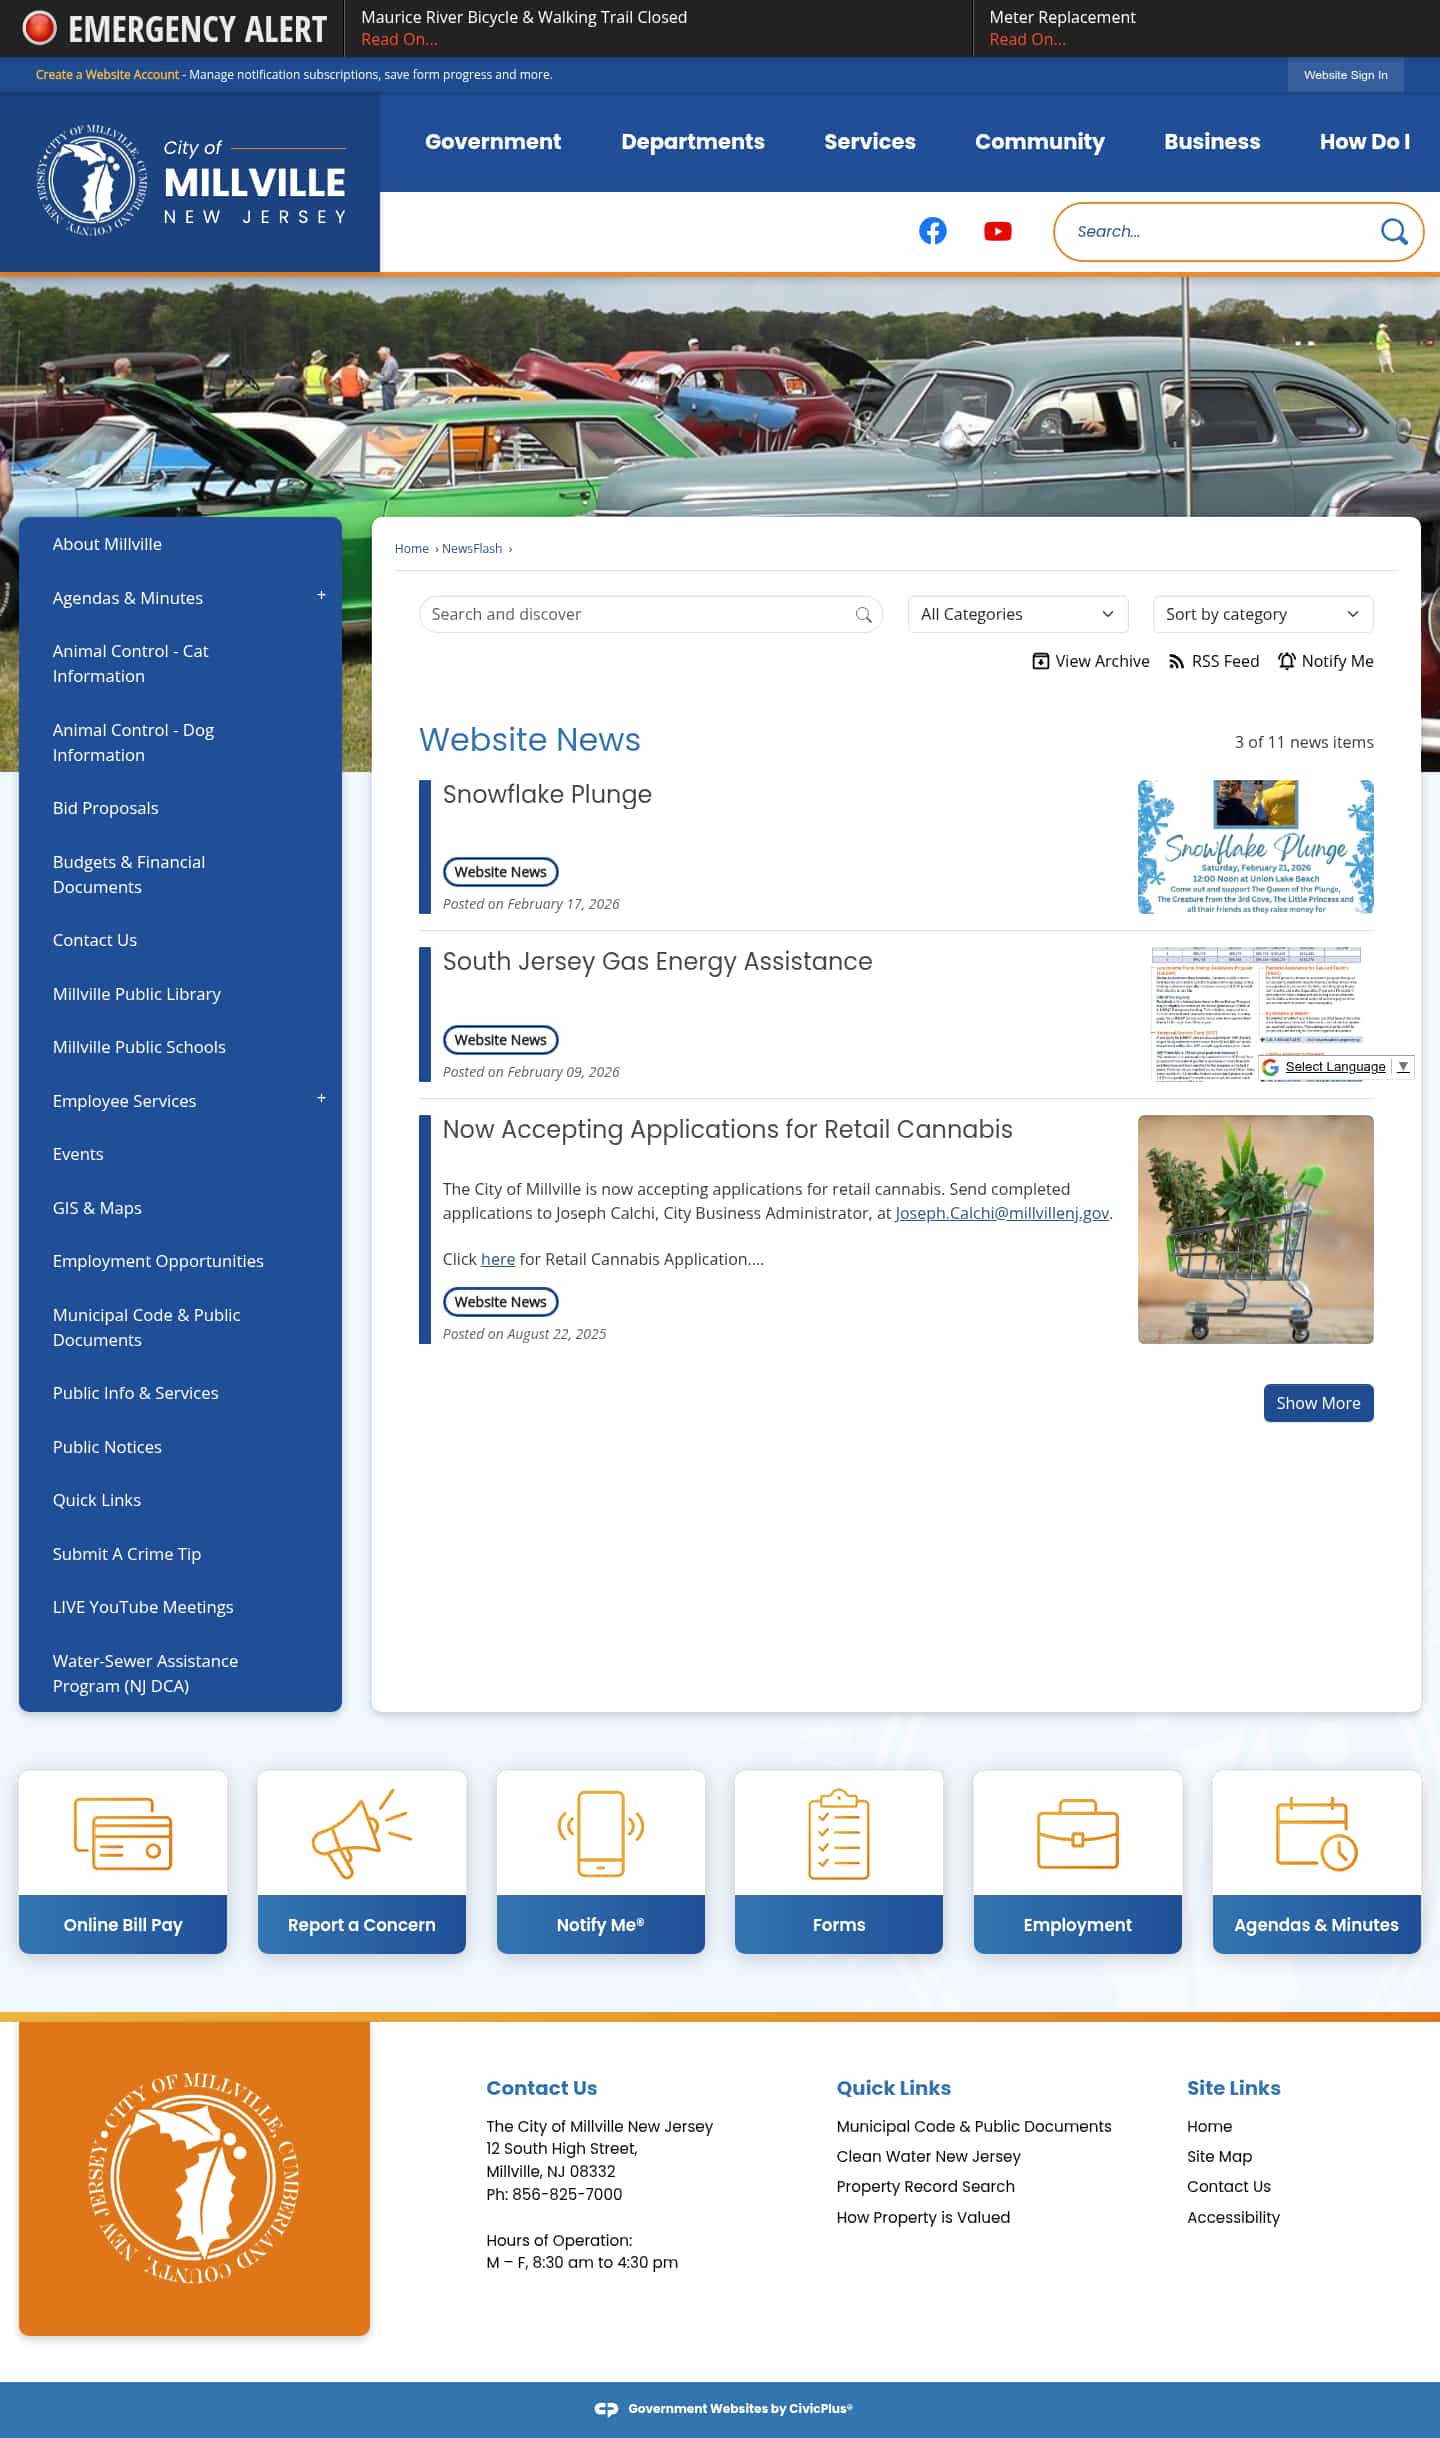Go to Home breadcrumb
The width and height of the screenshot is (1440, 2438).
(x=411, y=549)
